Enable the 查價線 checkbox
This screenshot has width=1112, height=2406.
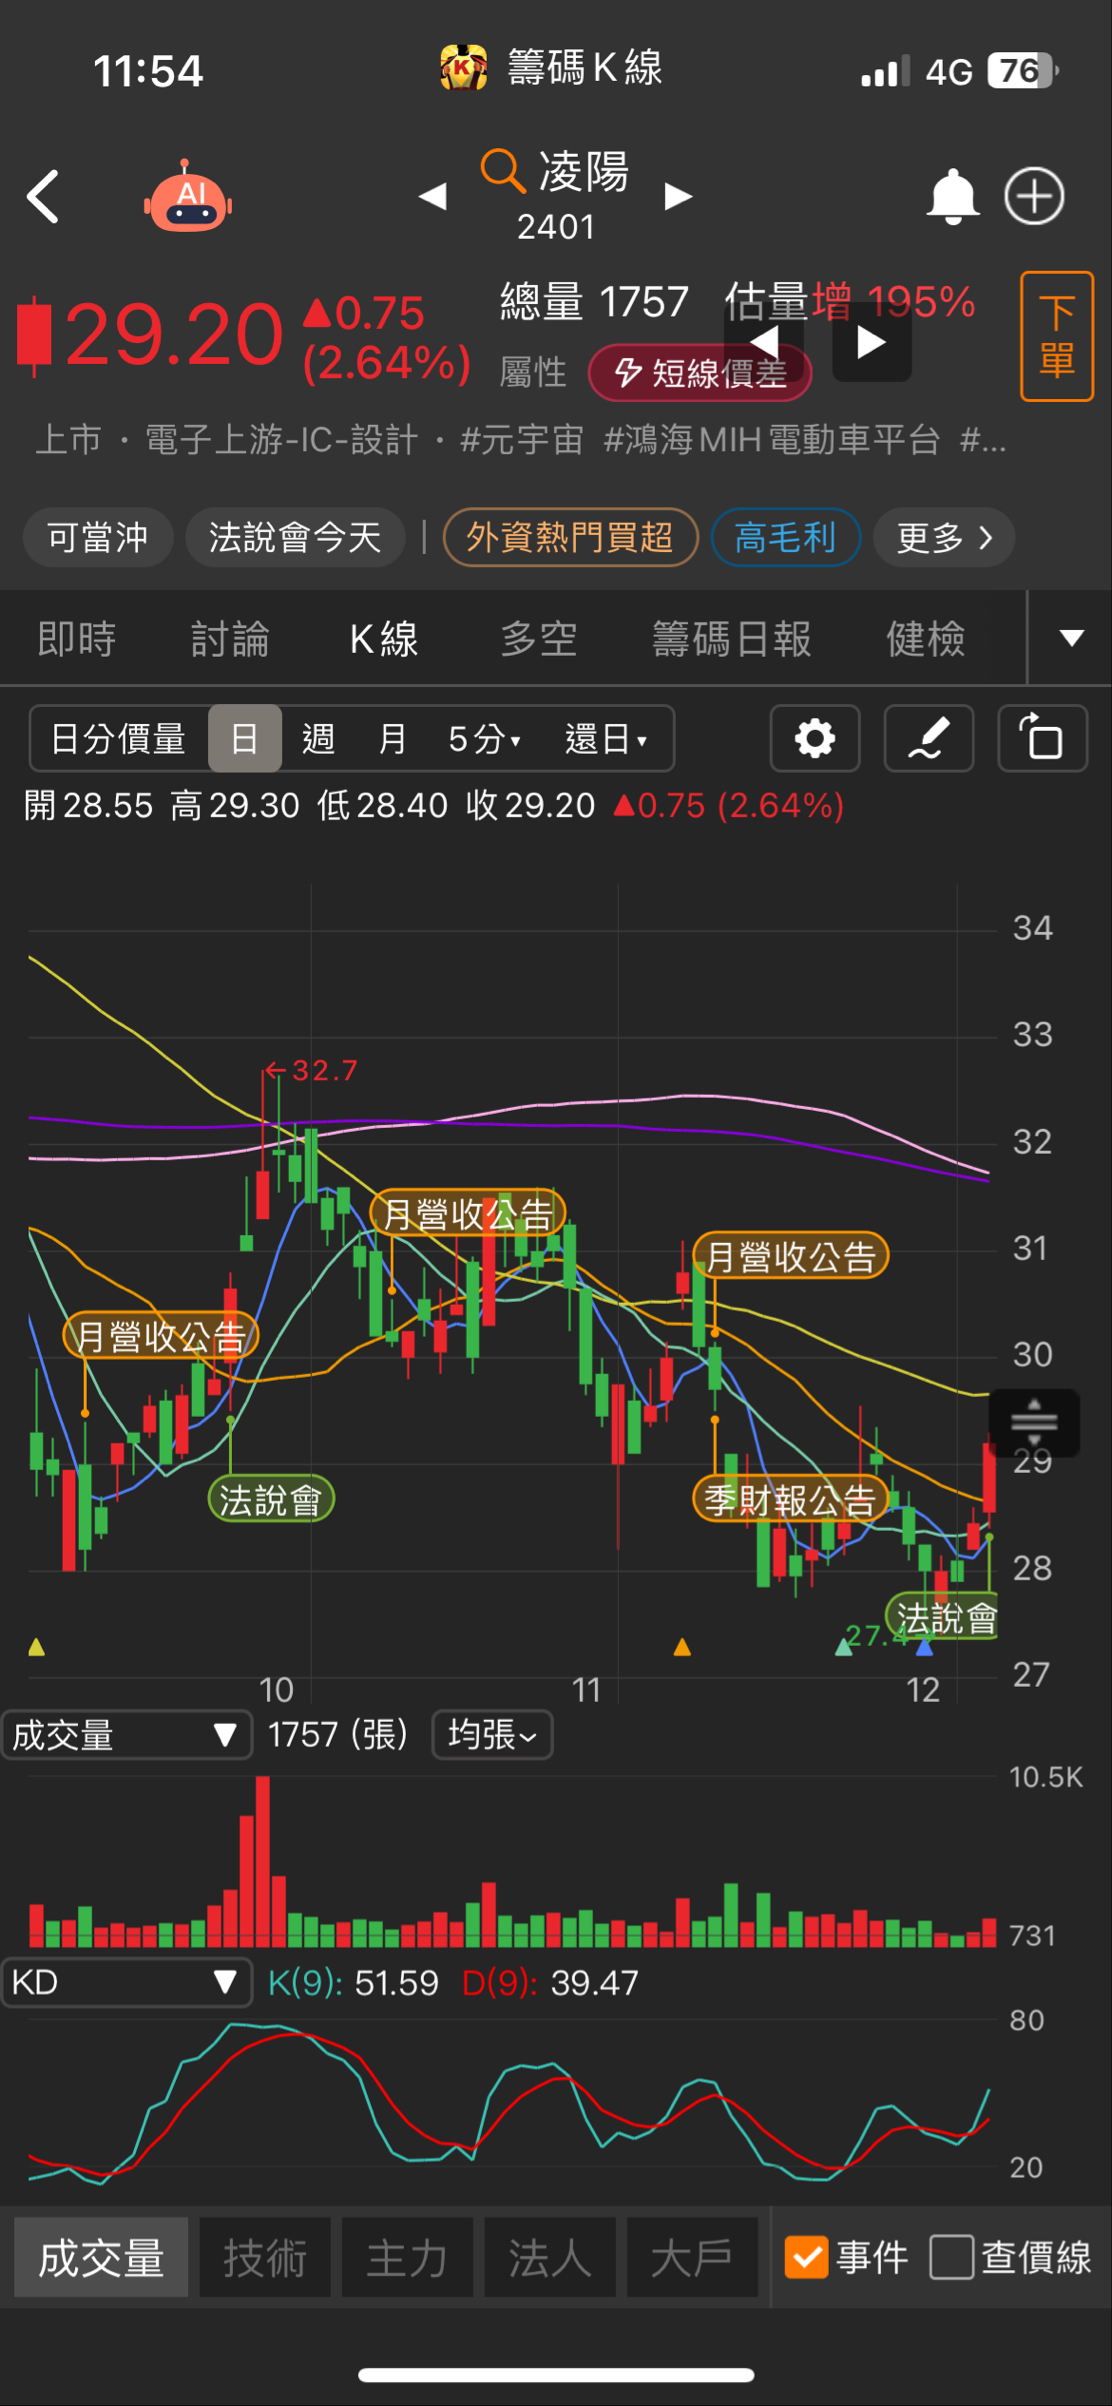coord(951,2257)
